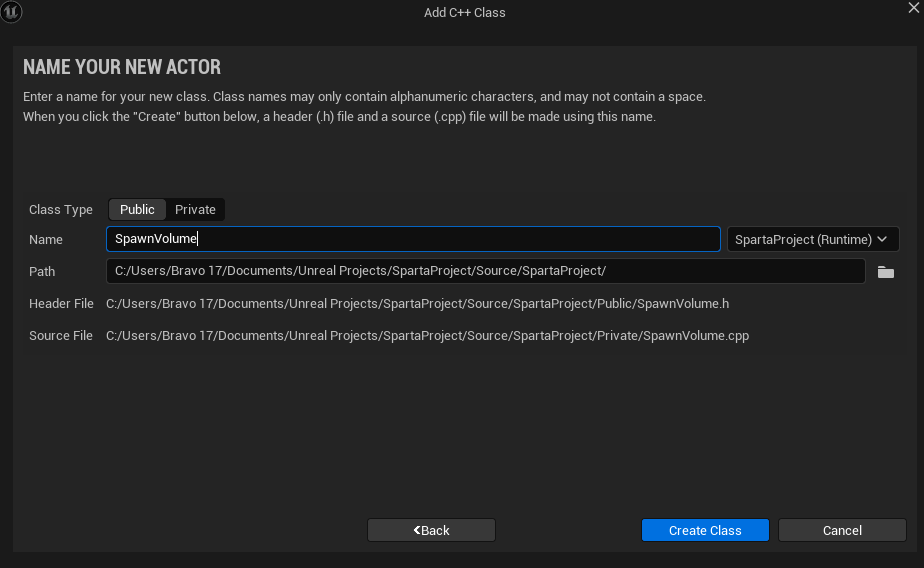The width and height of the screenshot is (924, 568).
Task: Click the Header File path ending SpawnVolume.h
Action: [417, 303]
